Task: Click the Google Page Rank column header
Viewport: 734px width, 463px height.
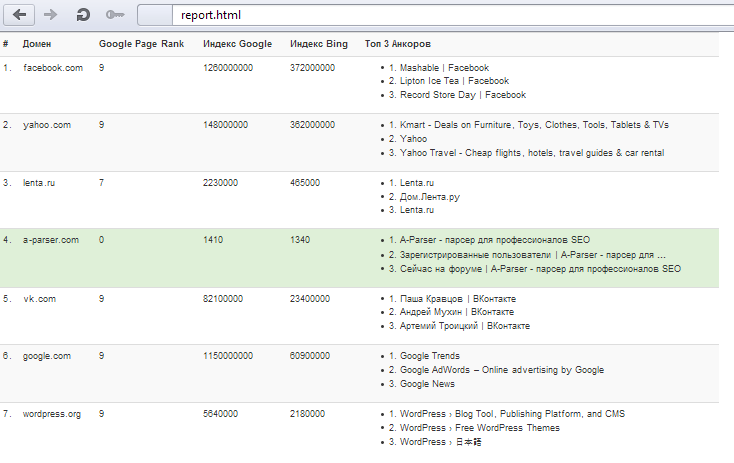Action: point(141,44)
